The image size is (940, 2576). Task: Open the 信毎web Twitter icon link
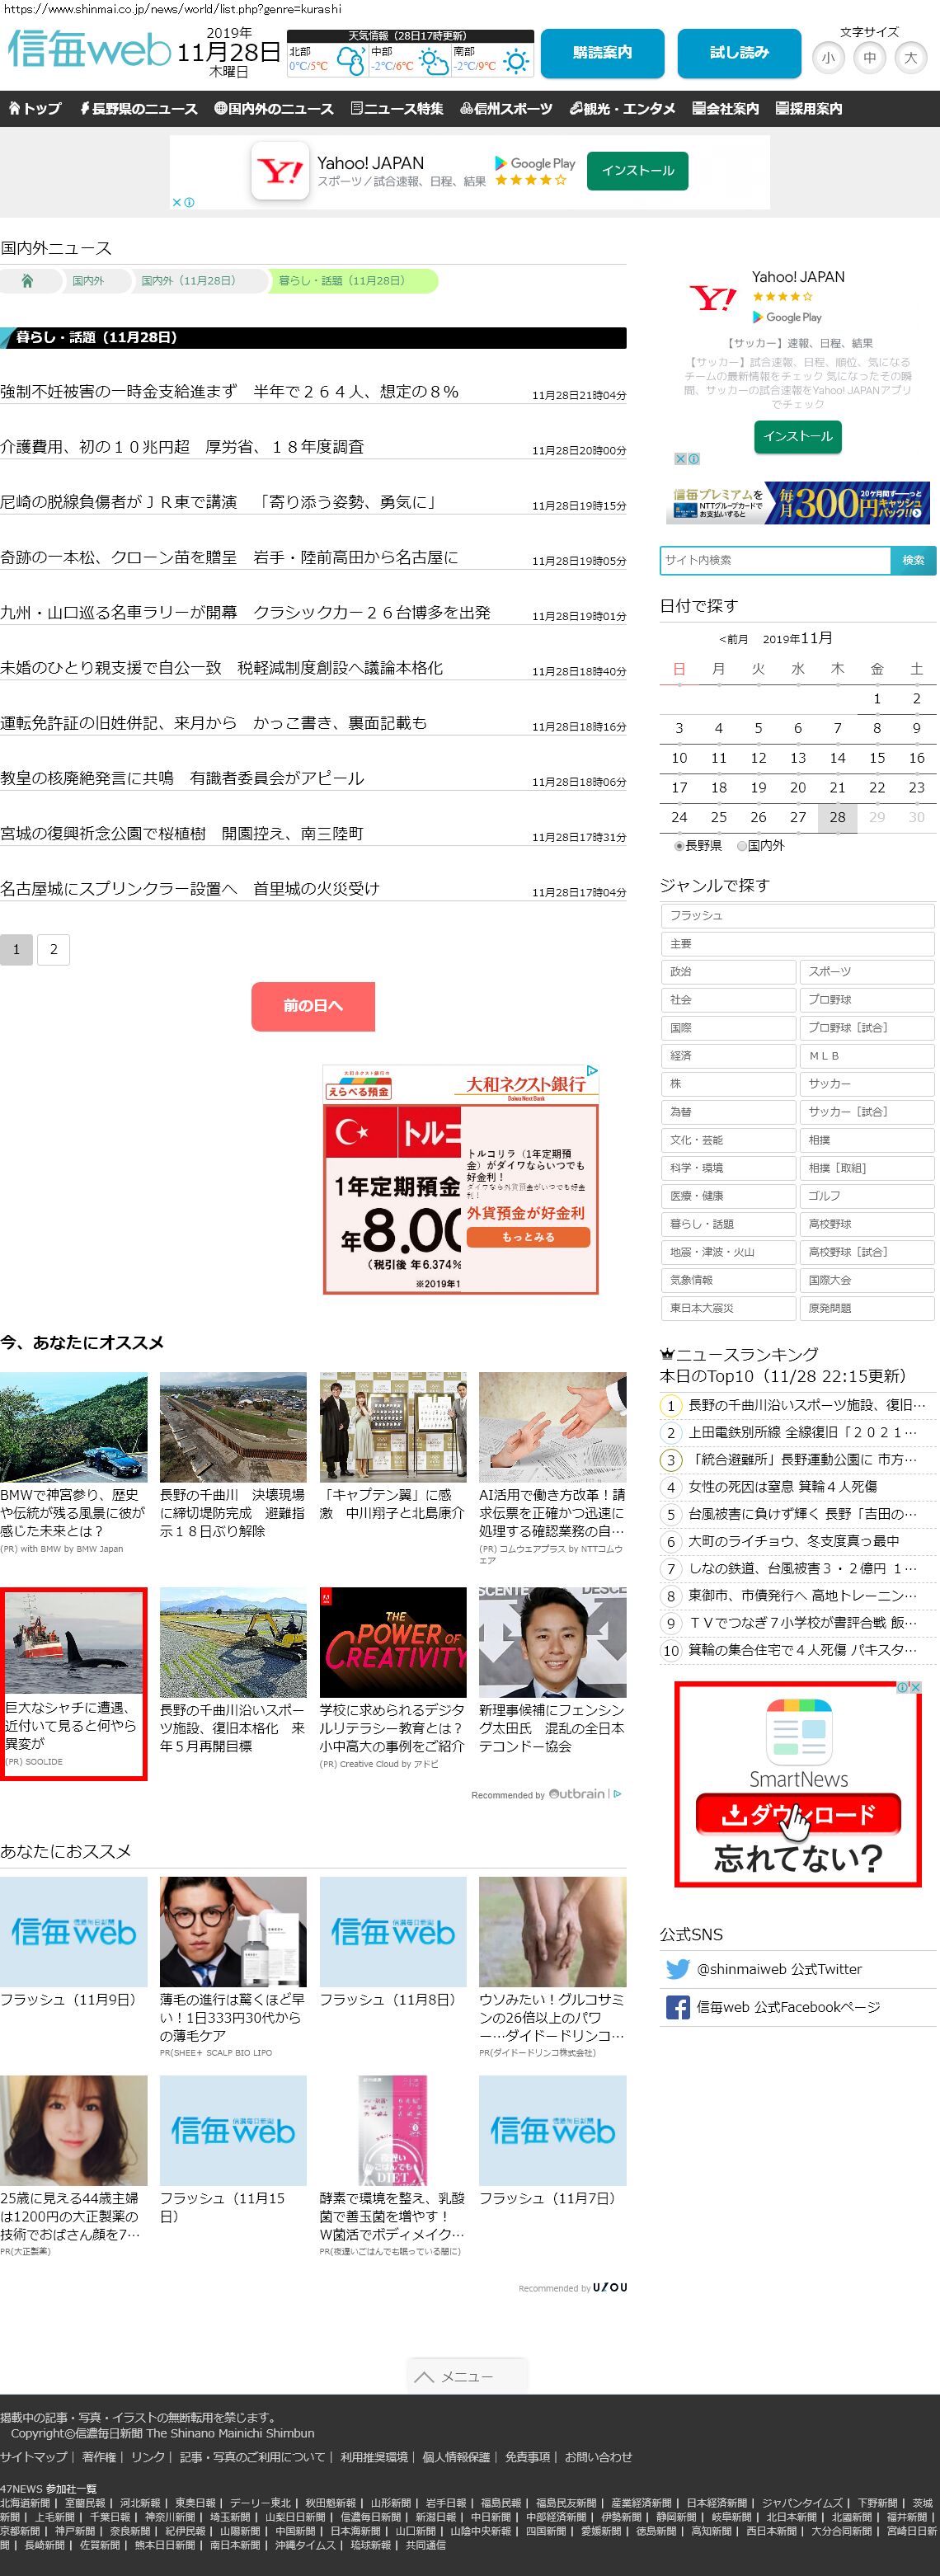[677, 1968]
